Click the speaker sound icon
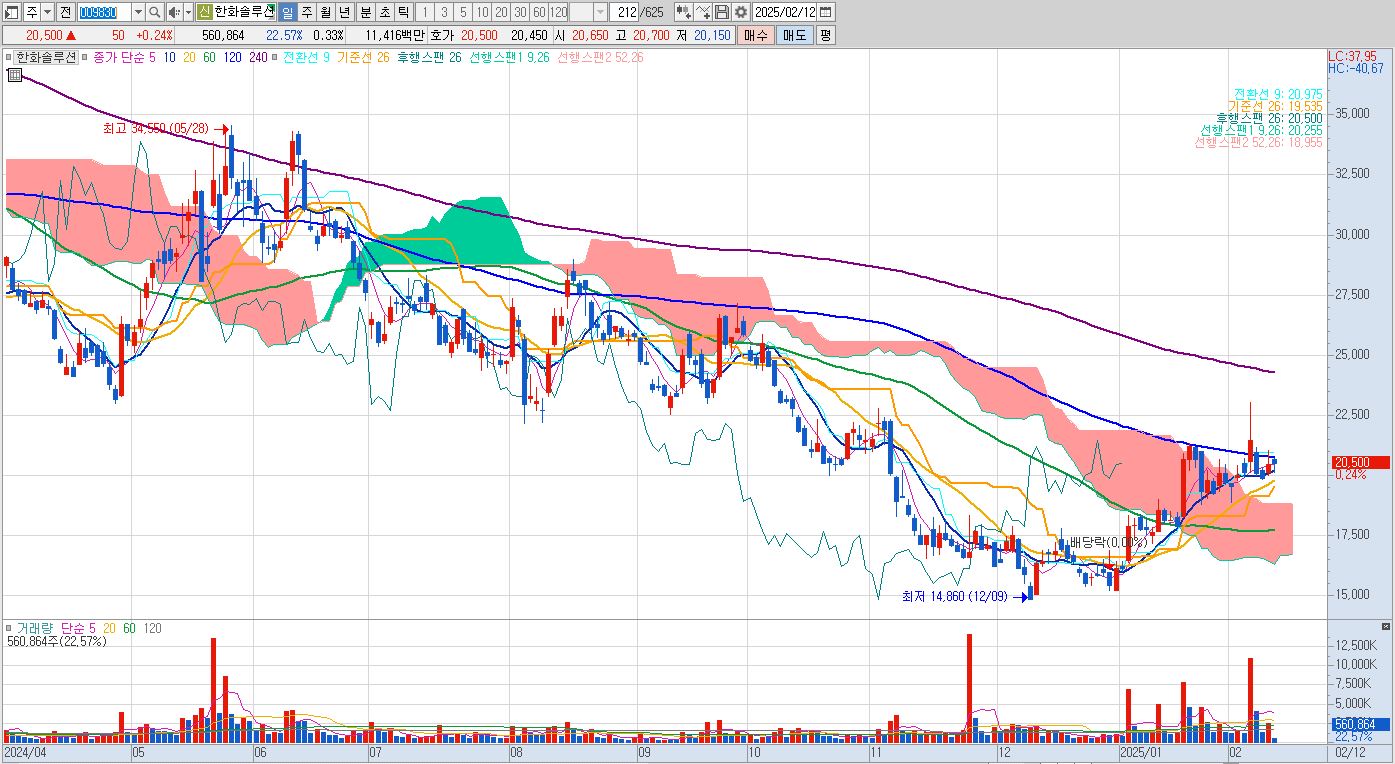This screenshot has height=764, width=1395. [x=174, y=12]
